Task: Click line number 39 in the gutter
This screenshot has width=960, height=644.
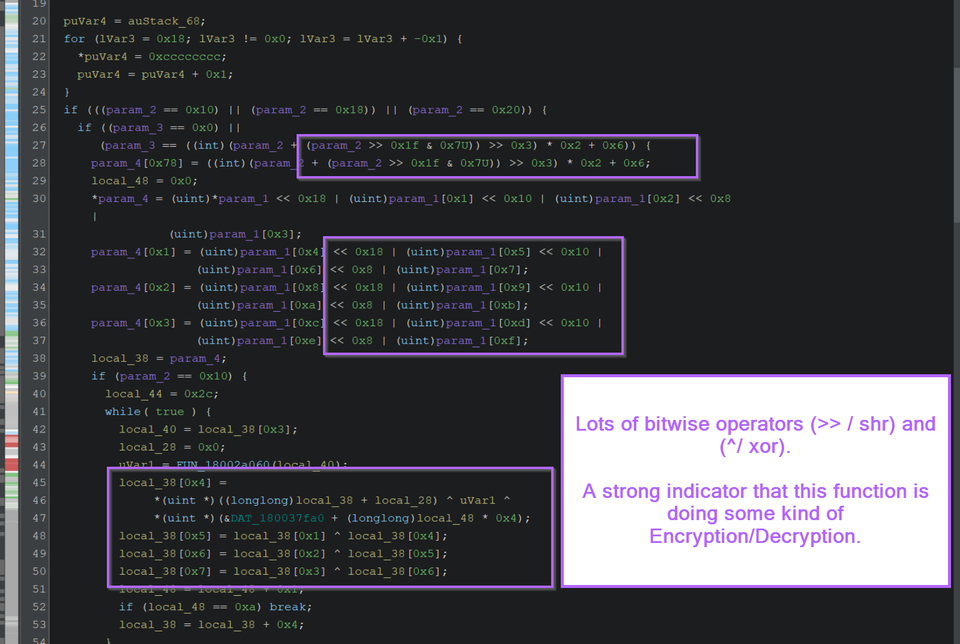Action: point(39,376)
